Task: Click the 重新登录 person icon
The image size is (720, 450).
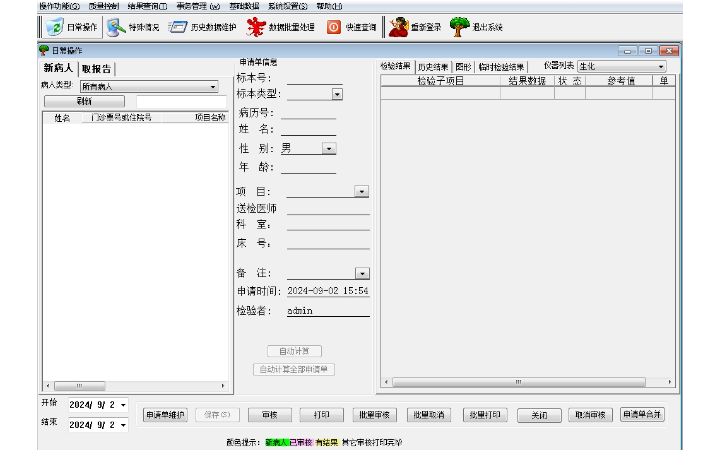Action: click(x=398, y=27)
